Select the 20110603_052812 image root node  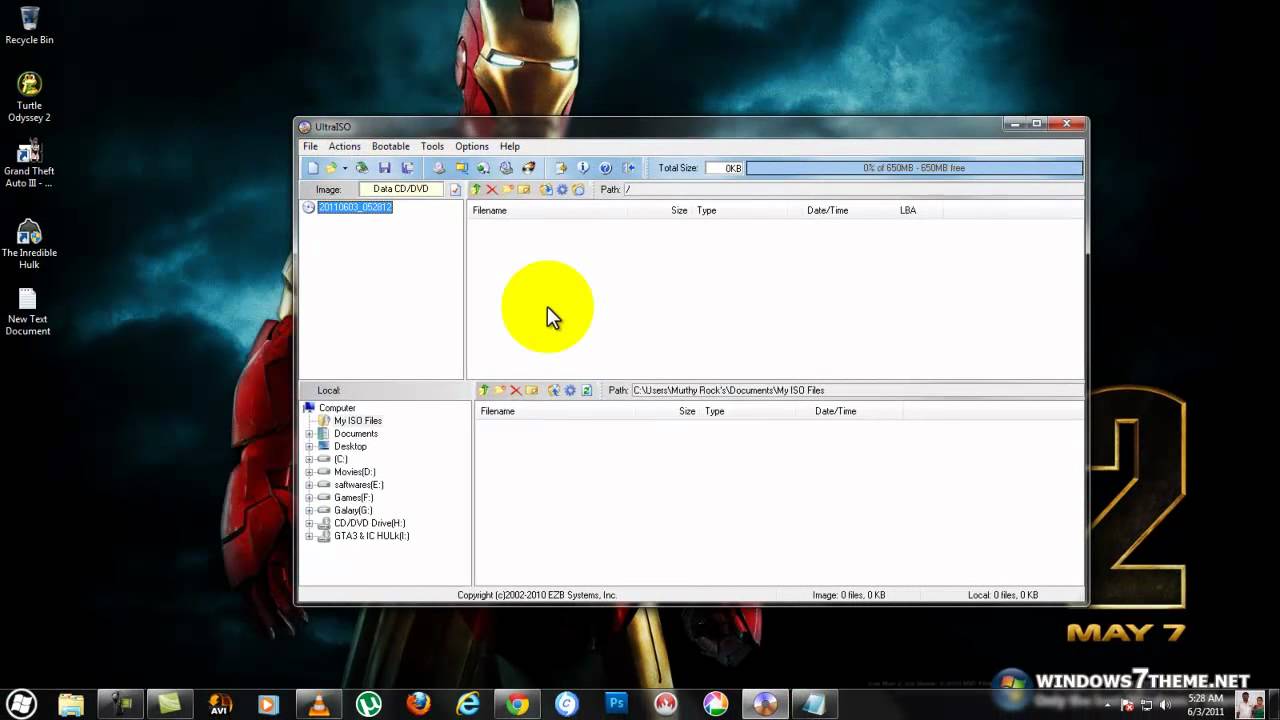coord(355,207)
